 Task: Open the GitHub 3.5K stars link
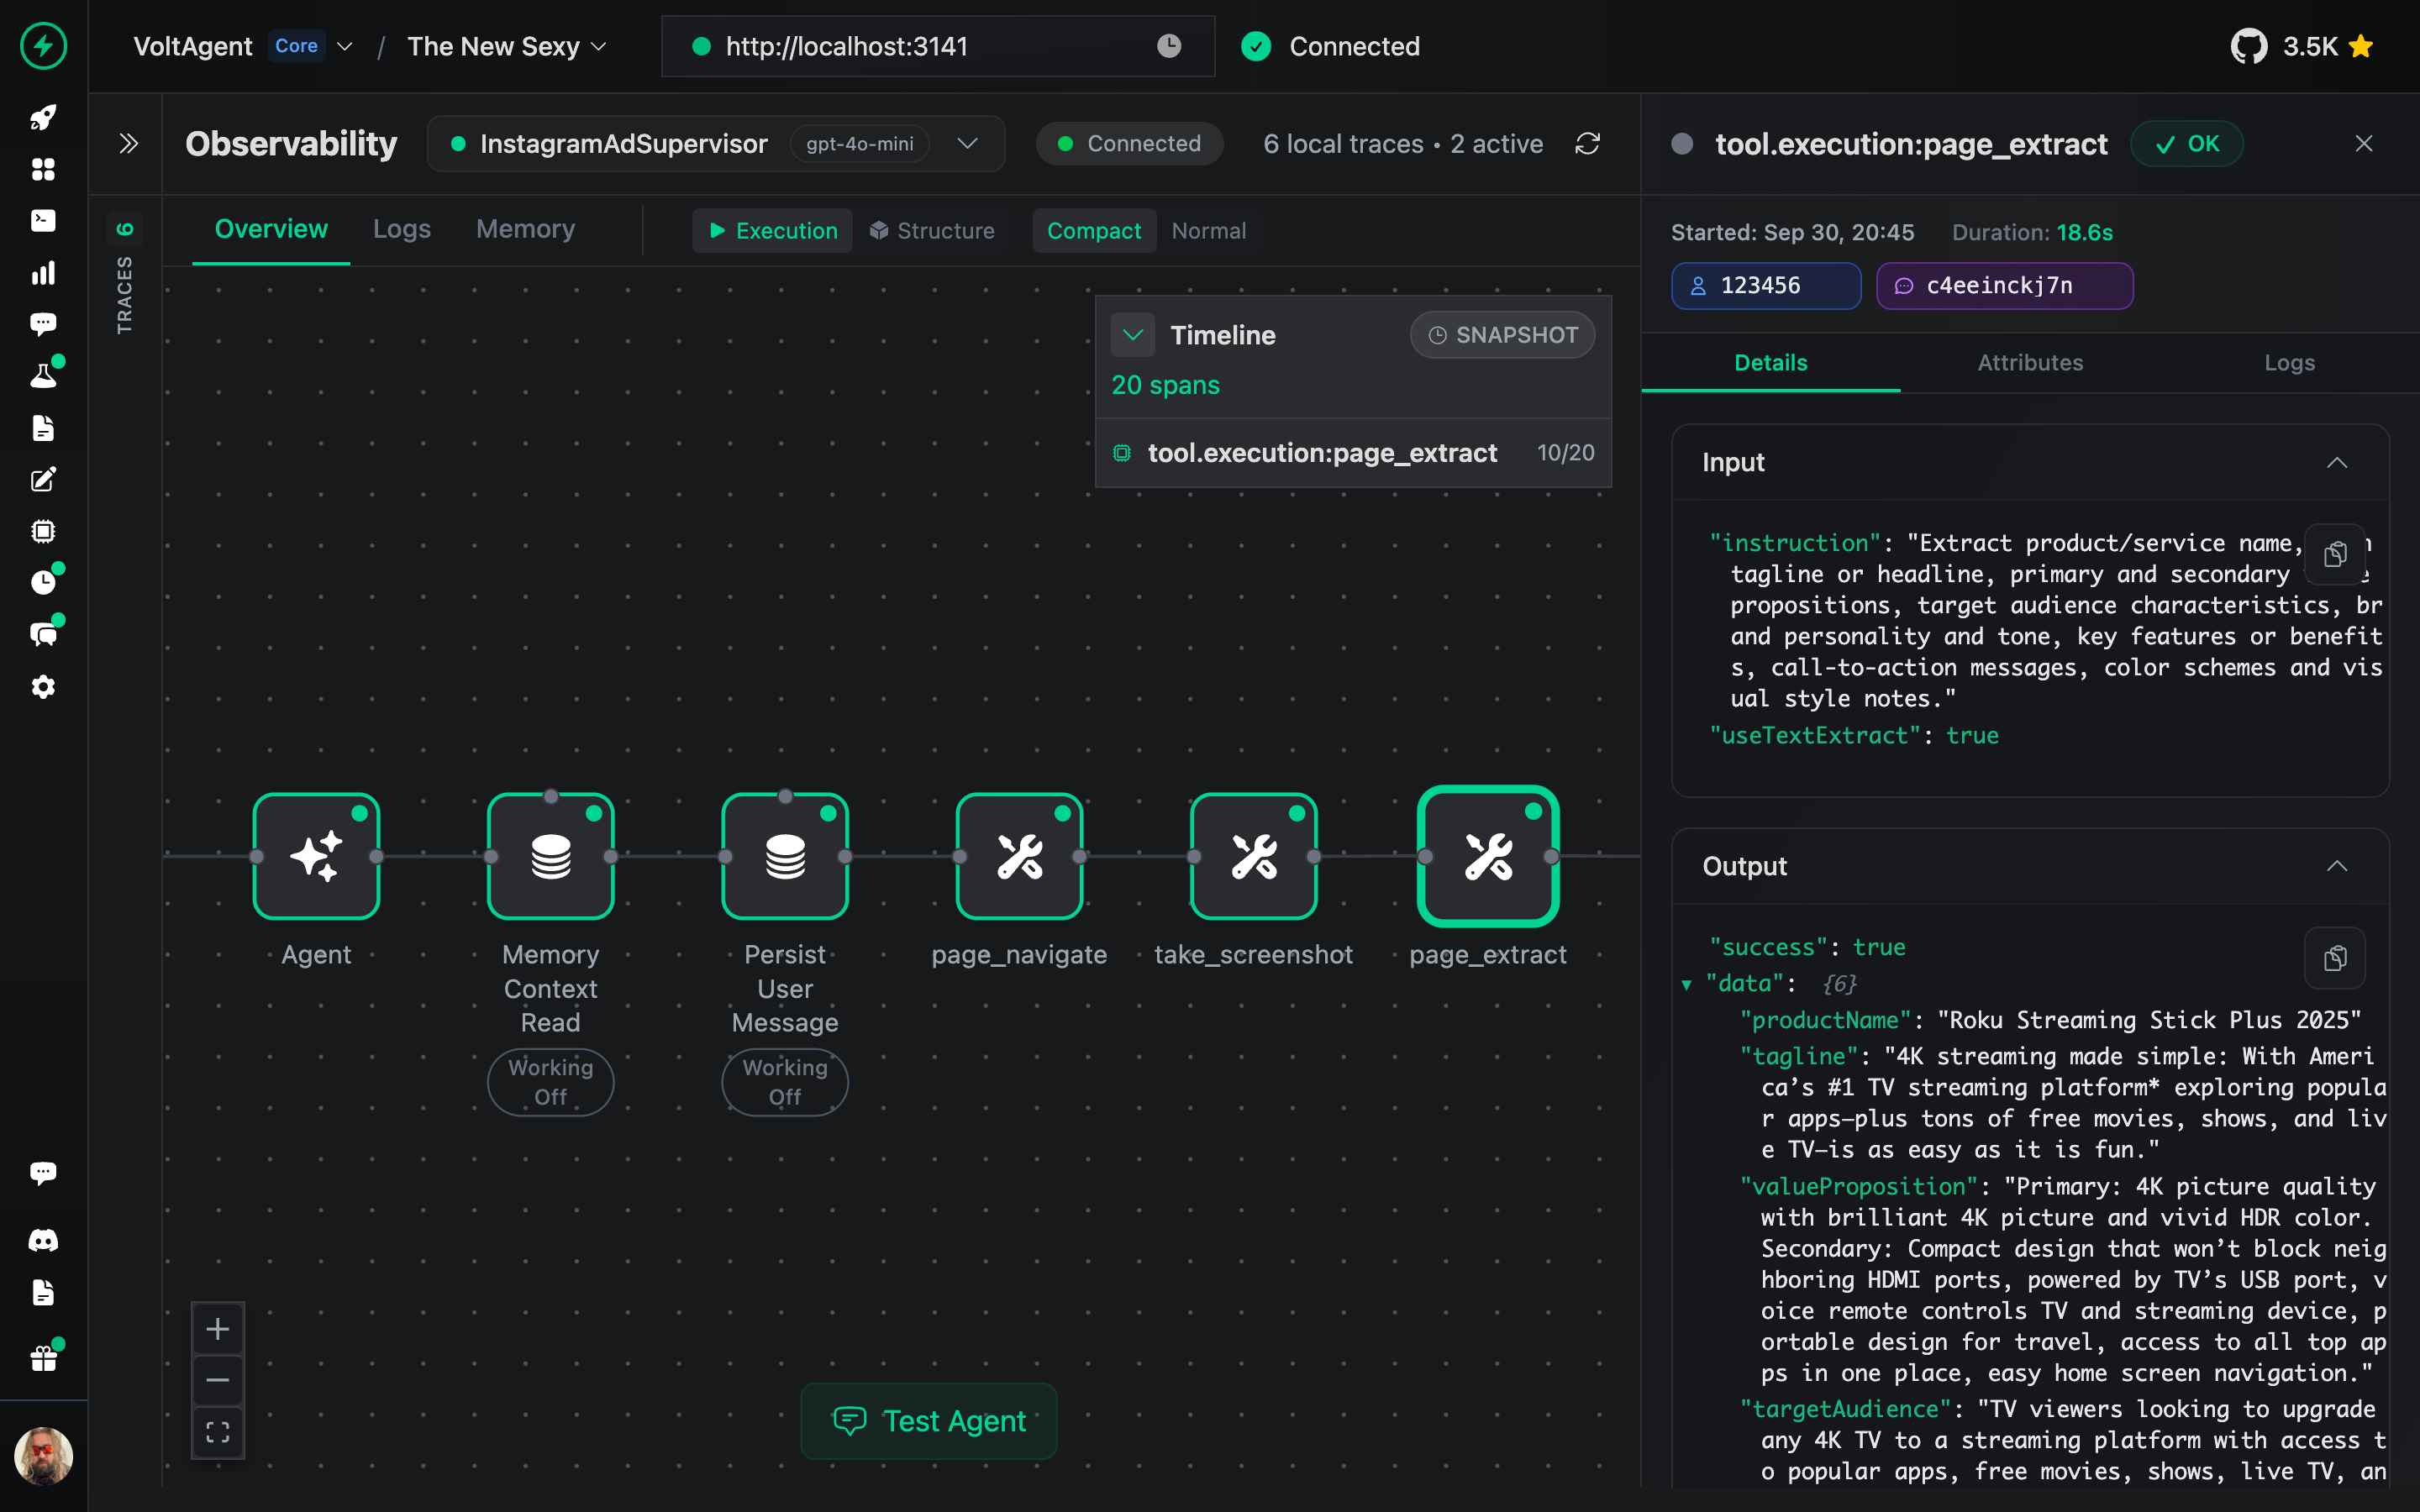(x=2302, y=46)
